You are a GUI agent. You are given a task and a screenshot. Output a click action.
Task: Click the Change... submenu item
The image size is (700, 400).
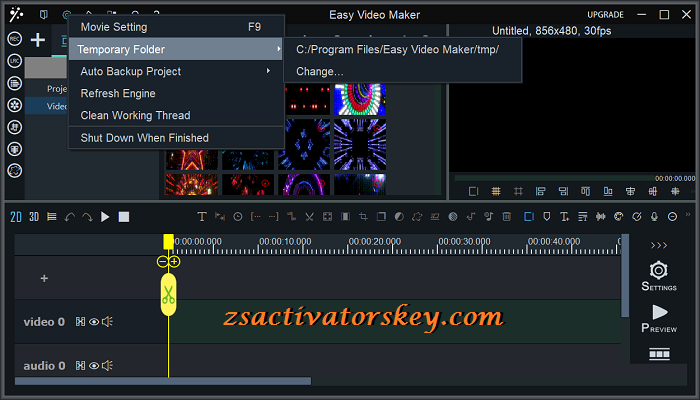tap(402, 71)
